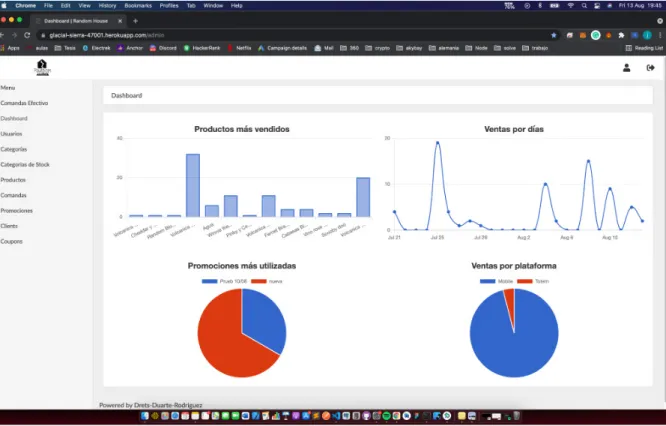Click the logout icon in the header

click(x=650, y=68)
